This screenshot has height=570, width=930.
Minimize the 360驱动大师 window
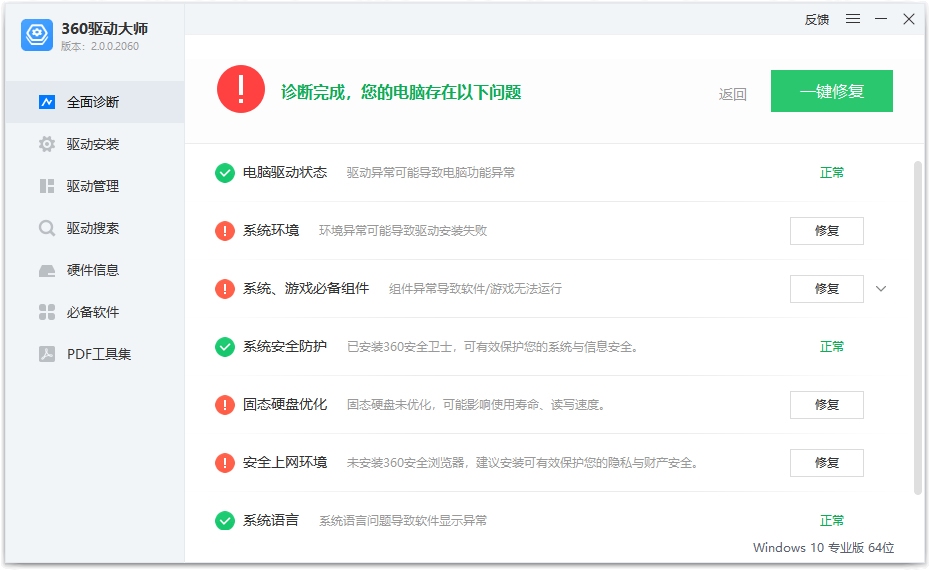click(x=881, y=19)
